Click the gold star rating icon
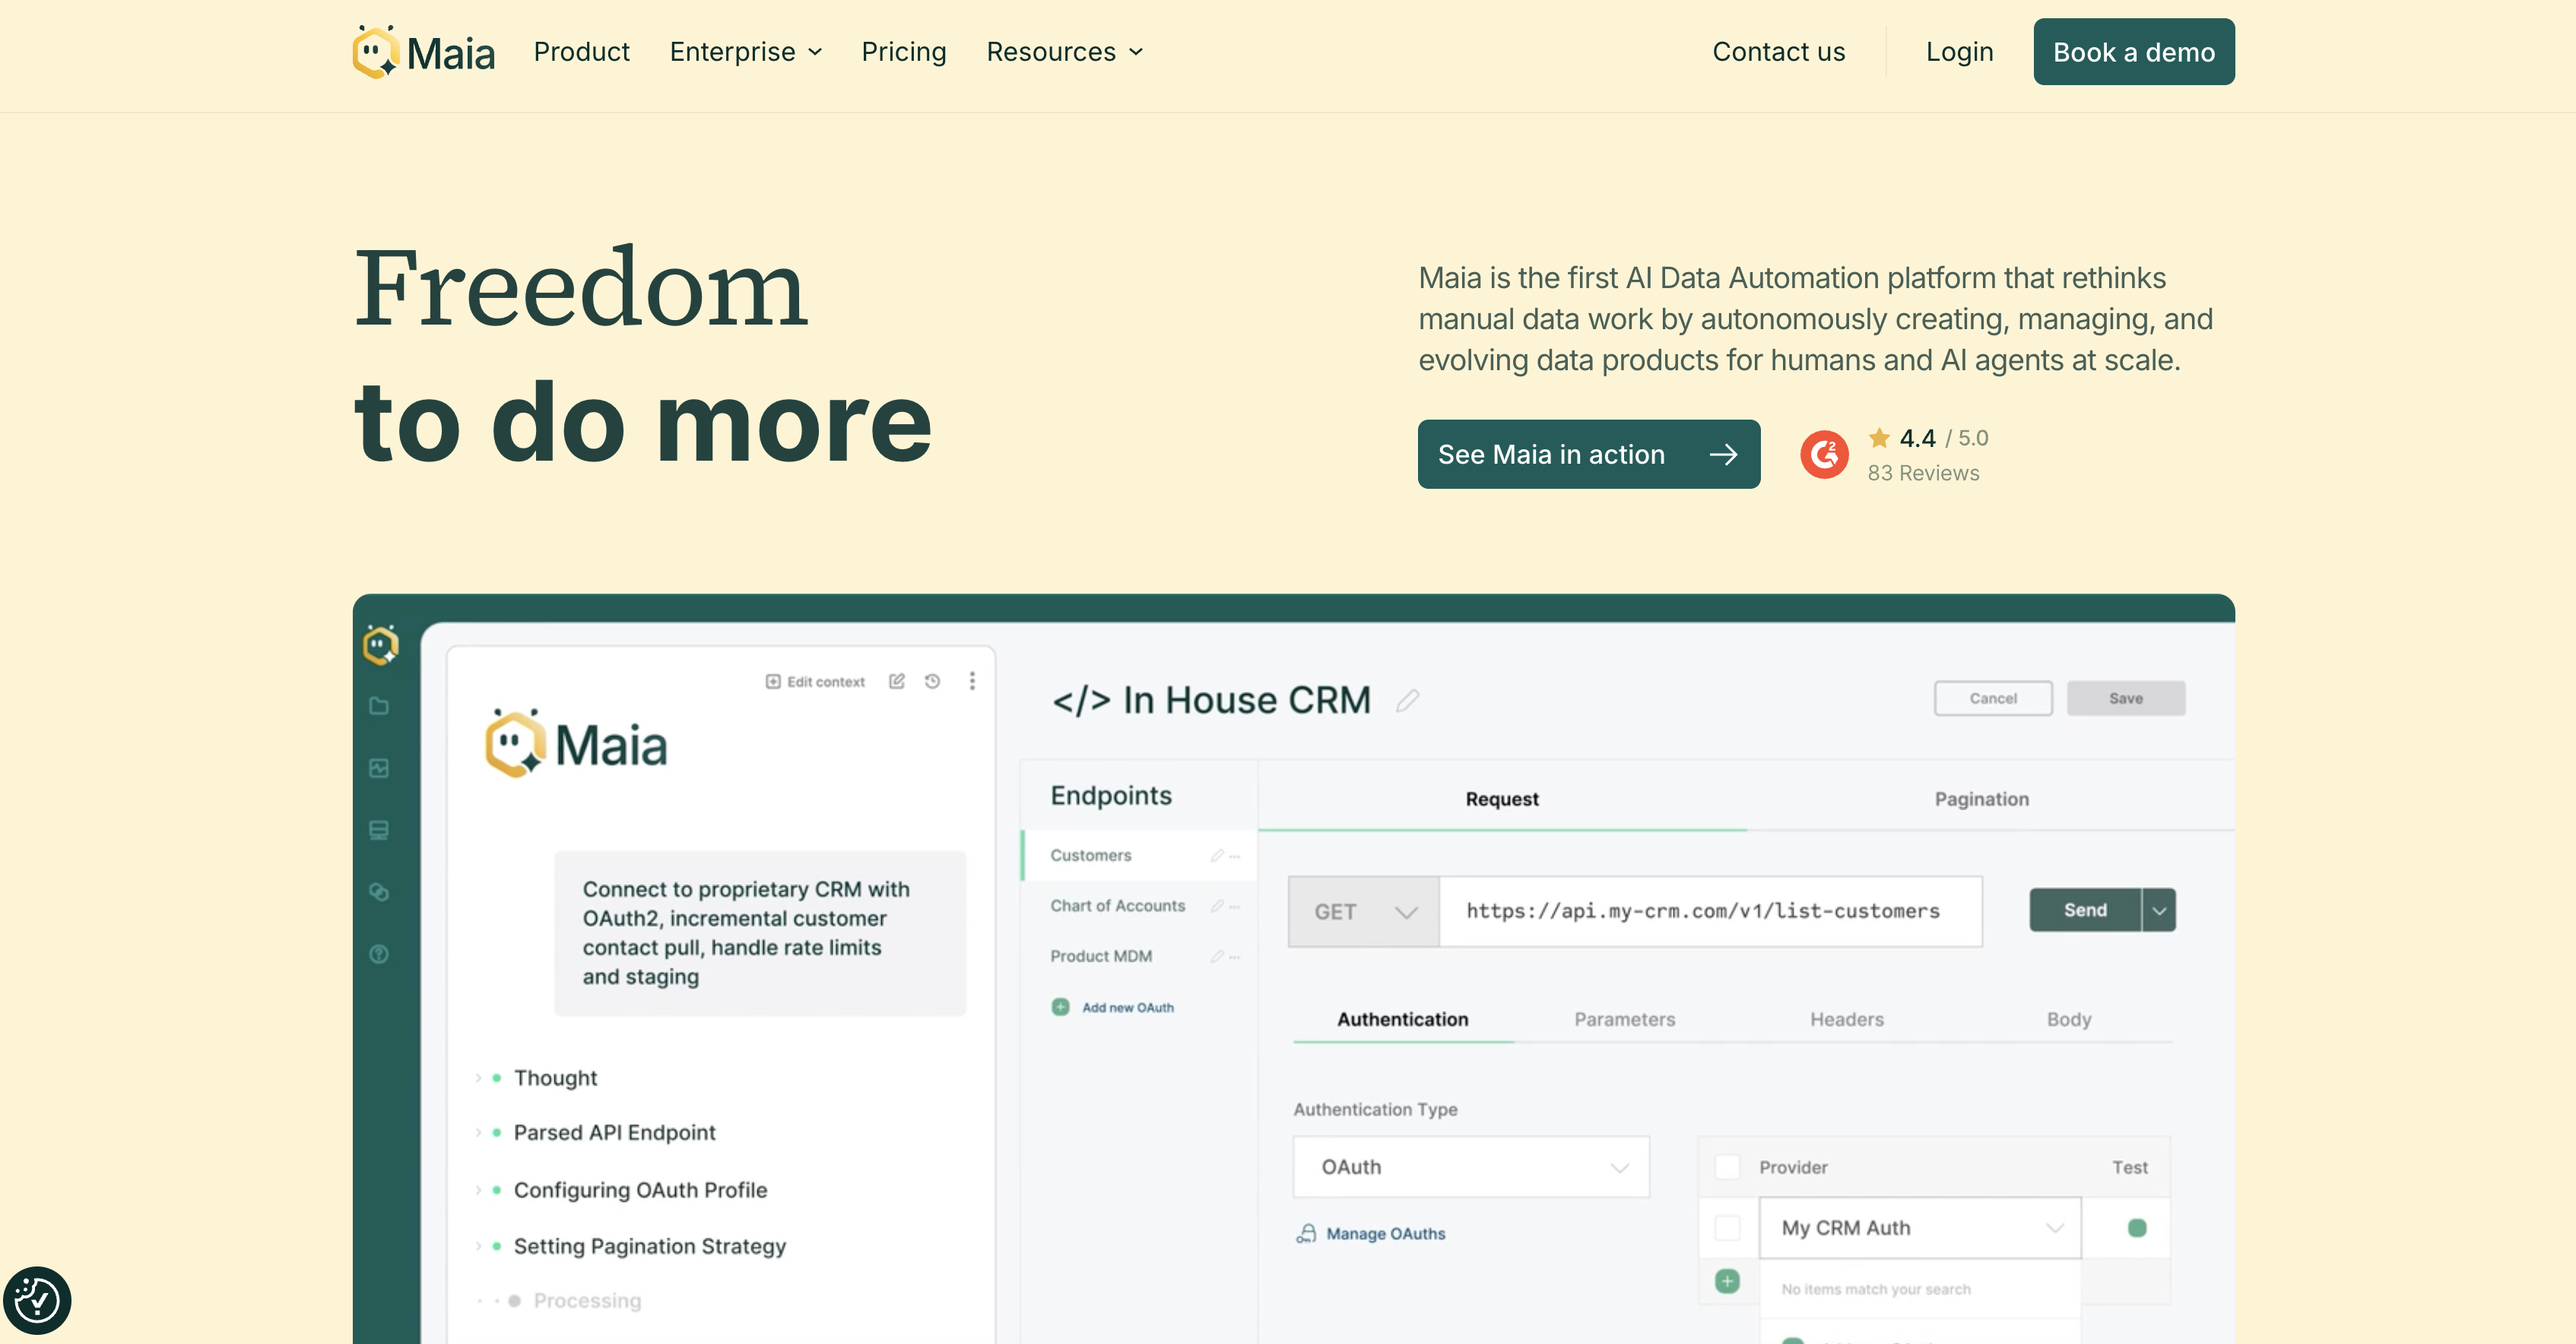The image size is (2576, 1344). pos(1879,437)
